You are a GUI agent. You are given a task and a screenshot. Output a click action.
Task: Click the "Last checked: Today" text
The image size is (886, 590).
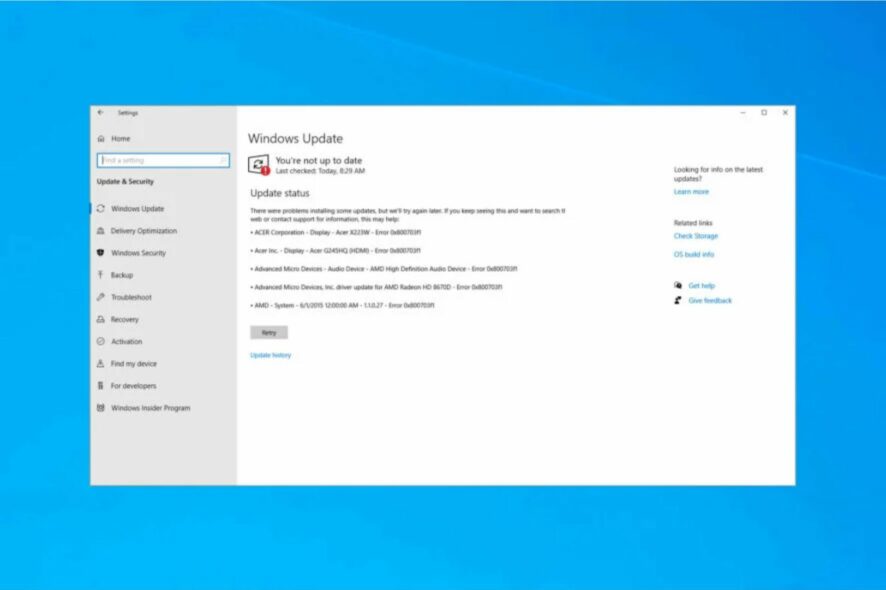[320, 171]
